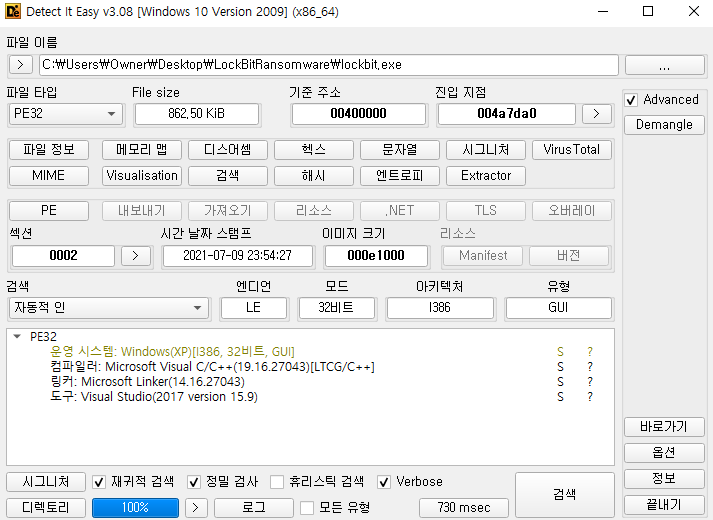Image resolution: width=713 pixels, height=520 pixels.
Task: Click architecture field I386
Action: click(440, 308)
